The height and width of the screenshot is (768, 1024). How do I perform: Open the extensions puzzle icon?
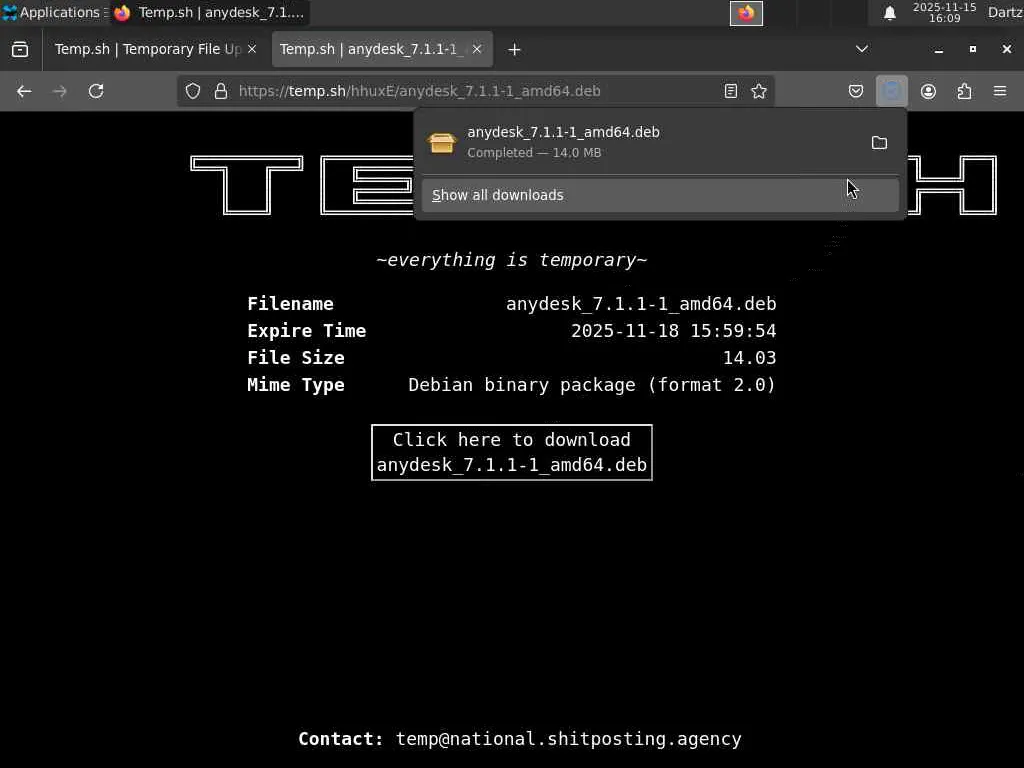964,91
